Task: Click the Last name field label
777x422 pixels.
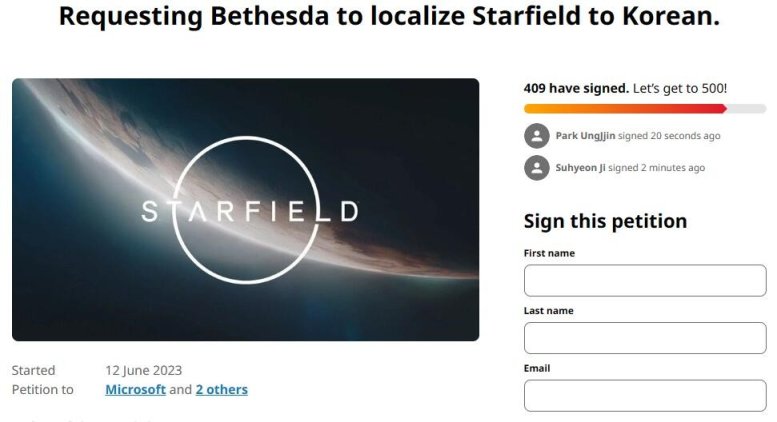Action: click(x=548, y=311)
